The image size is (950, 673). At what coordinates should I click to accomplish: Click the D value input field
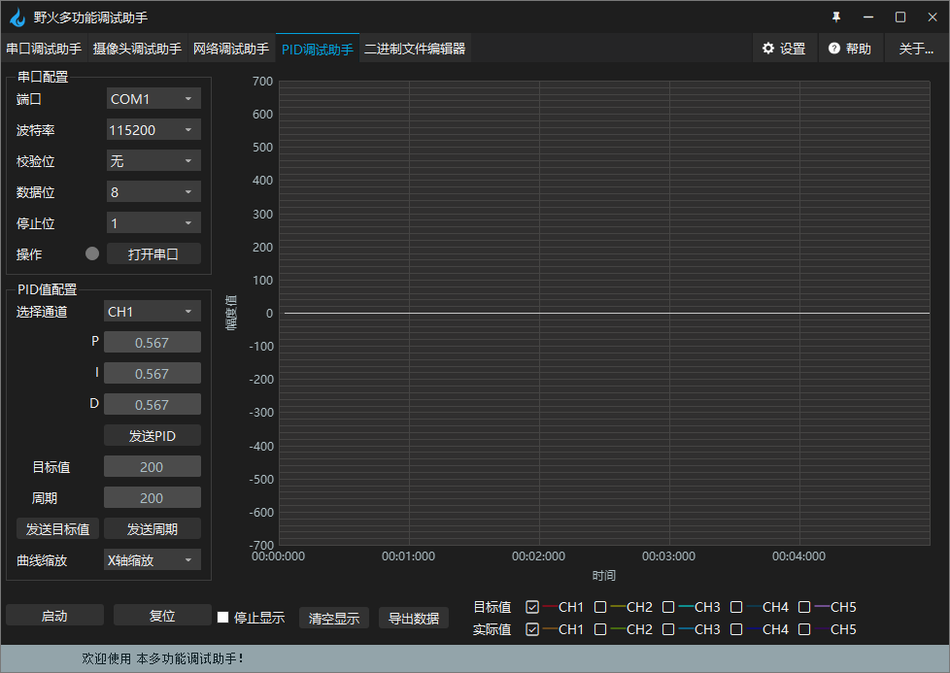pyautogui.click(x=152, y=404)
